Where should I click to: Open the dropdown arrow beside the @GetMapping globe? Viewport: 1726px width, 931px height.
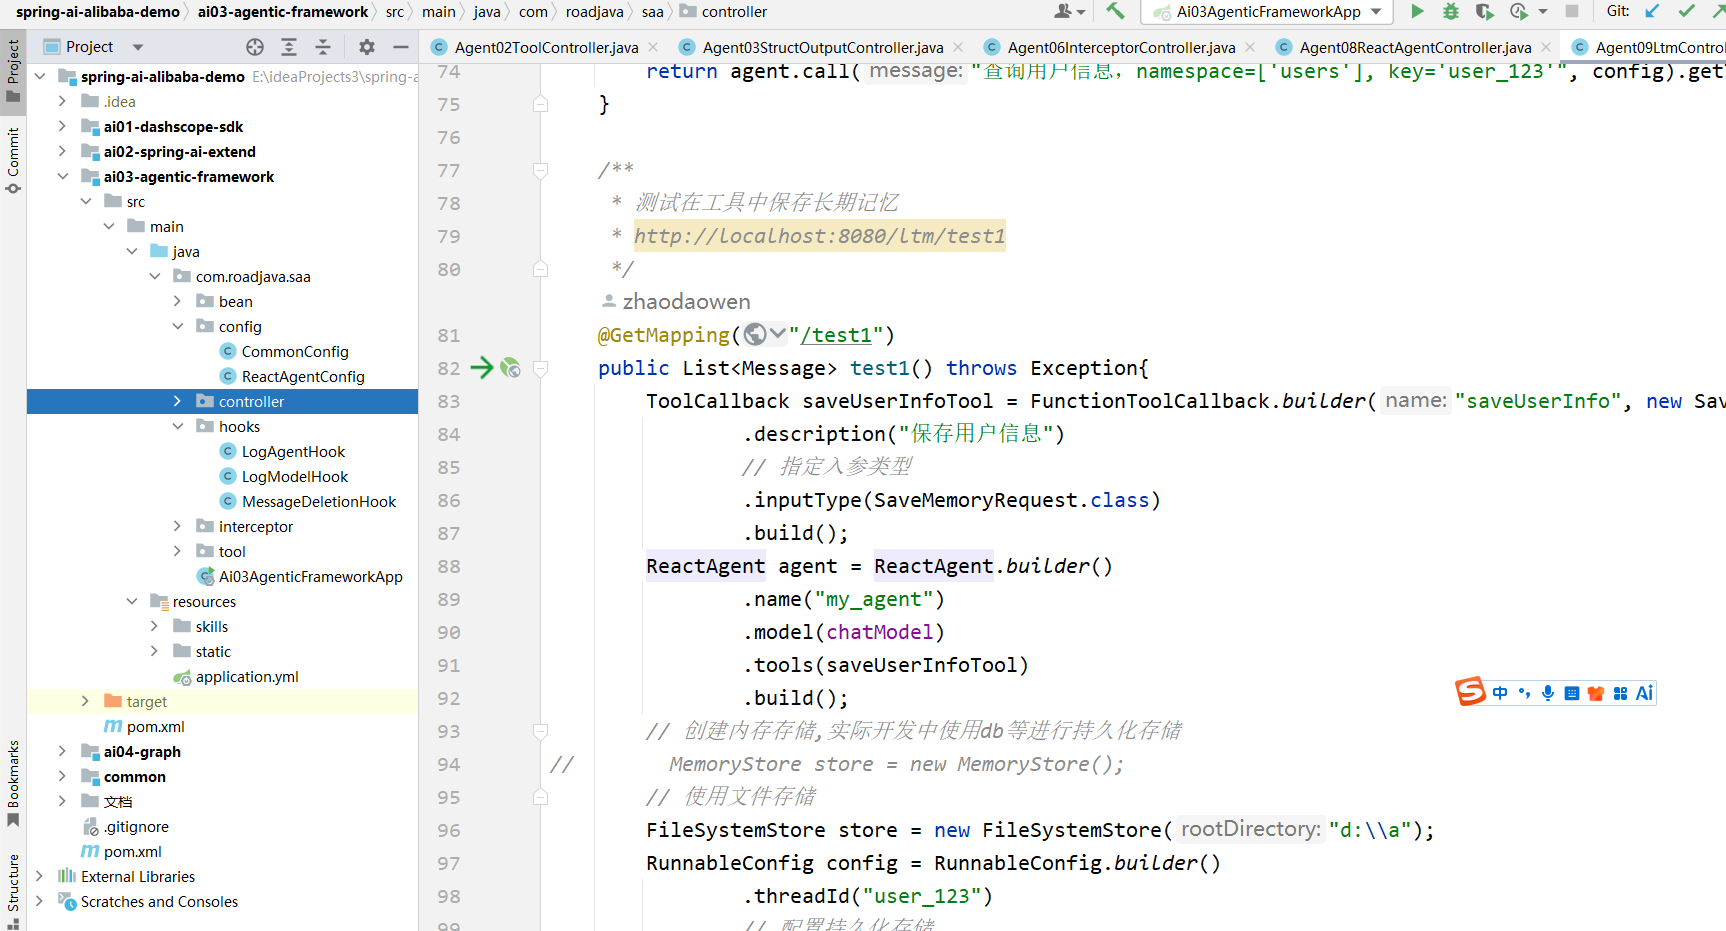778,334
